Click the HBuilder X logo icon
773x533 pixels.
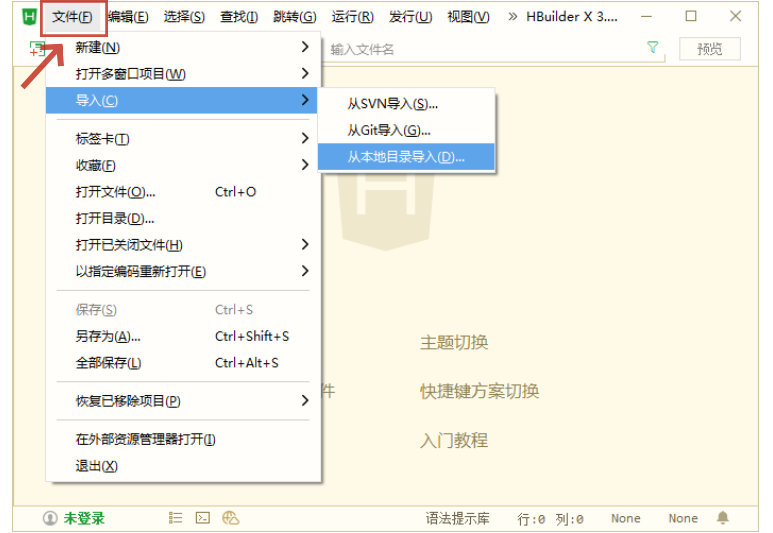(x=29, y=16)
